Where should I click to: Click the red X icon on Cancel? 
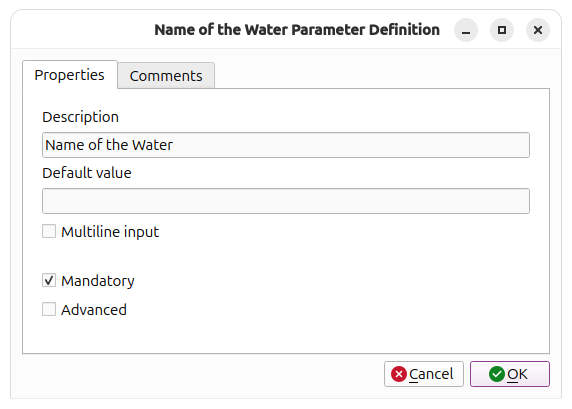click(x=399, y=374)
